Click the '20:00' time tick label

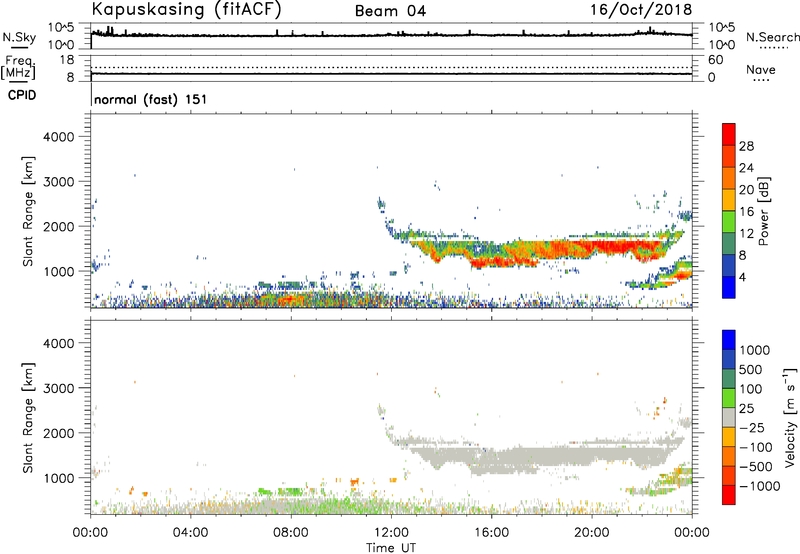591,533
